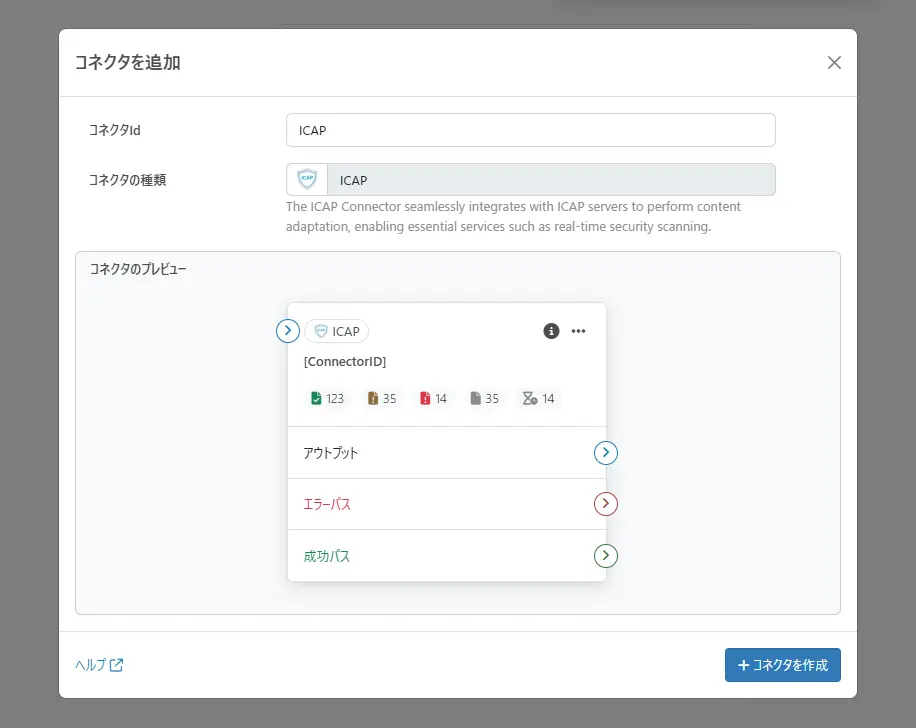Click the ICAP badge on the preview card
This screenshot has height=728, width=916.
337,331
